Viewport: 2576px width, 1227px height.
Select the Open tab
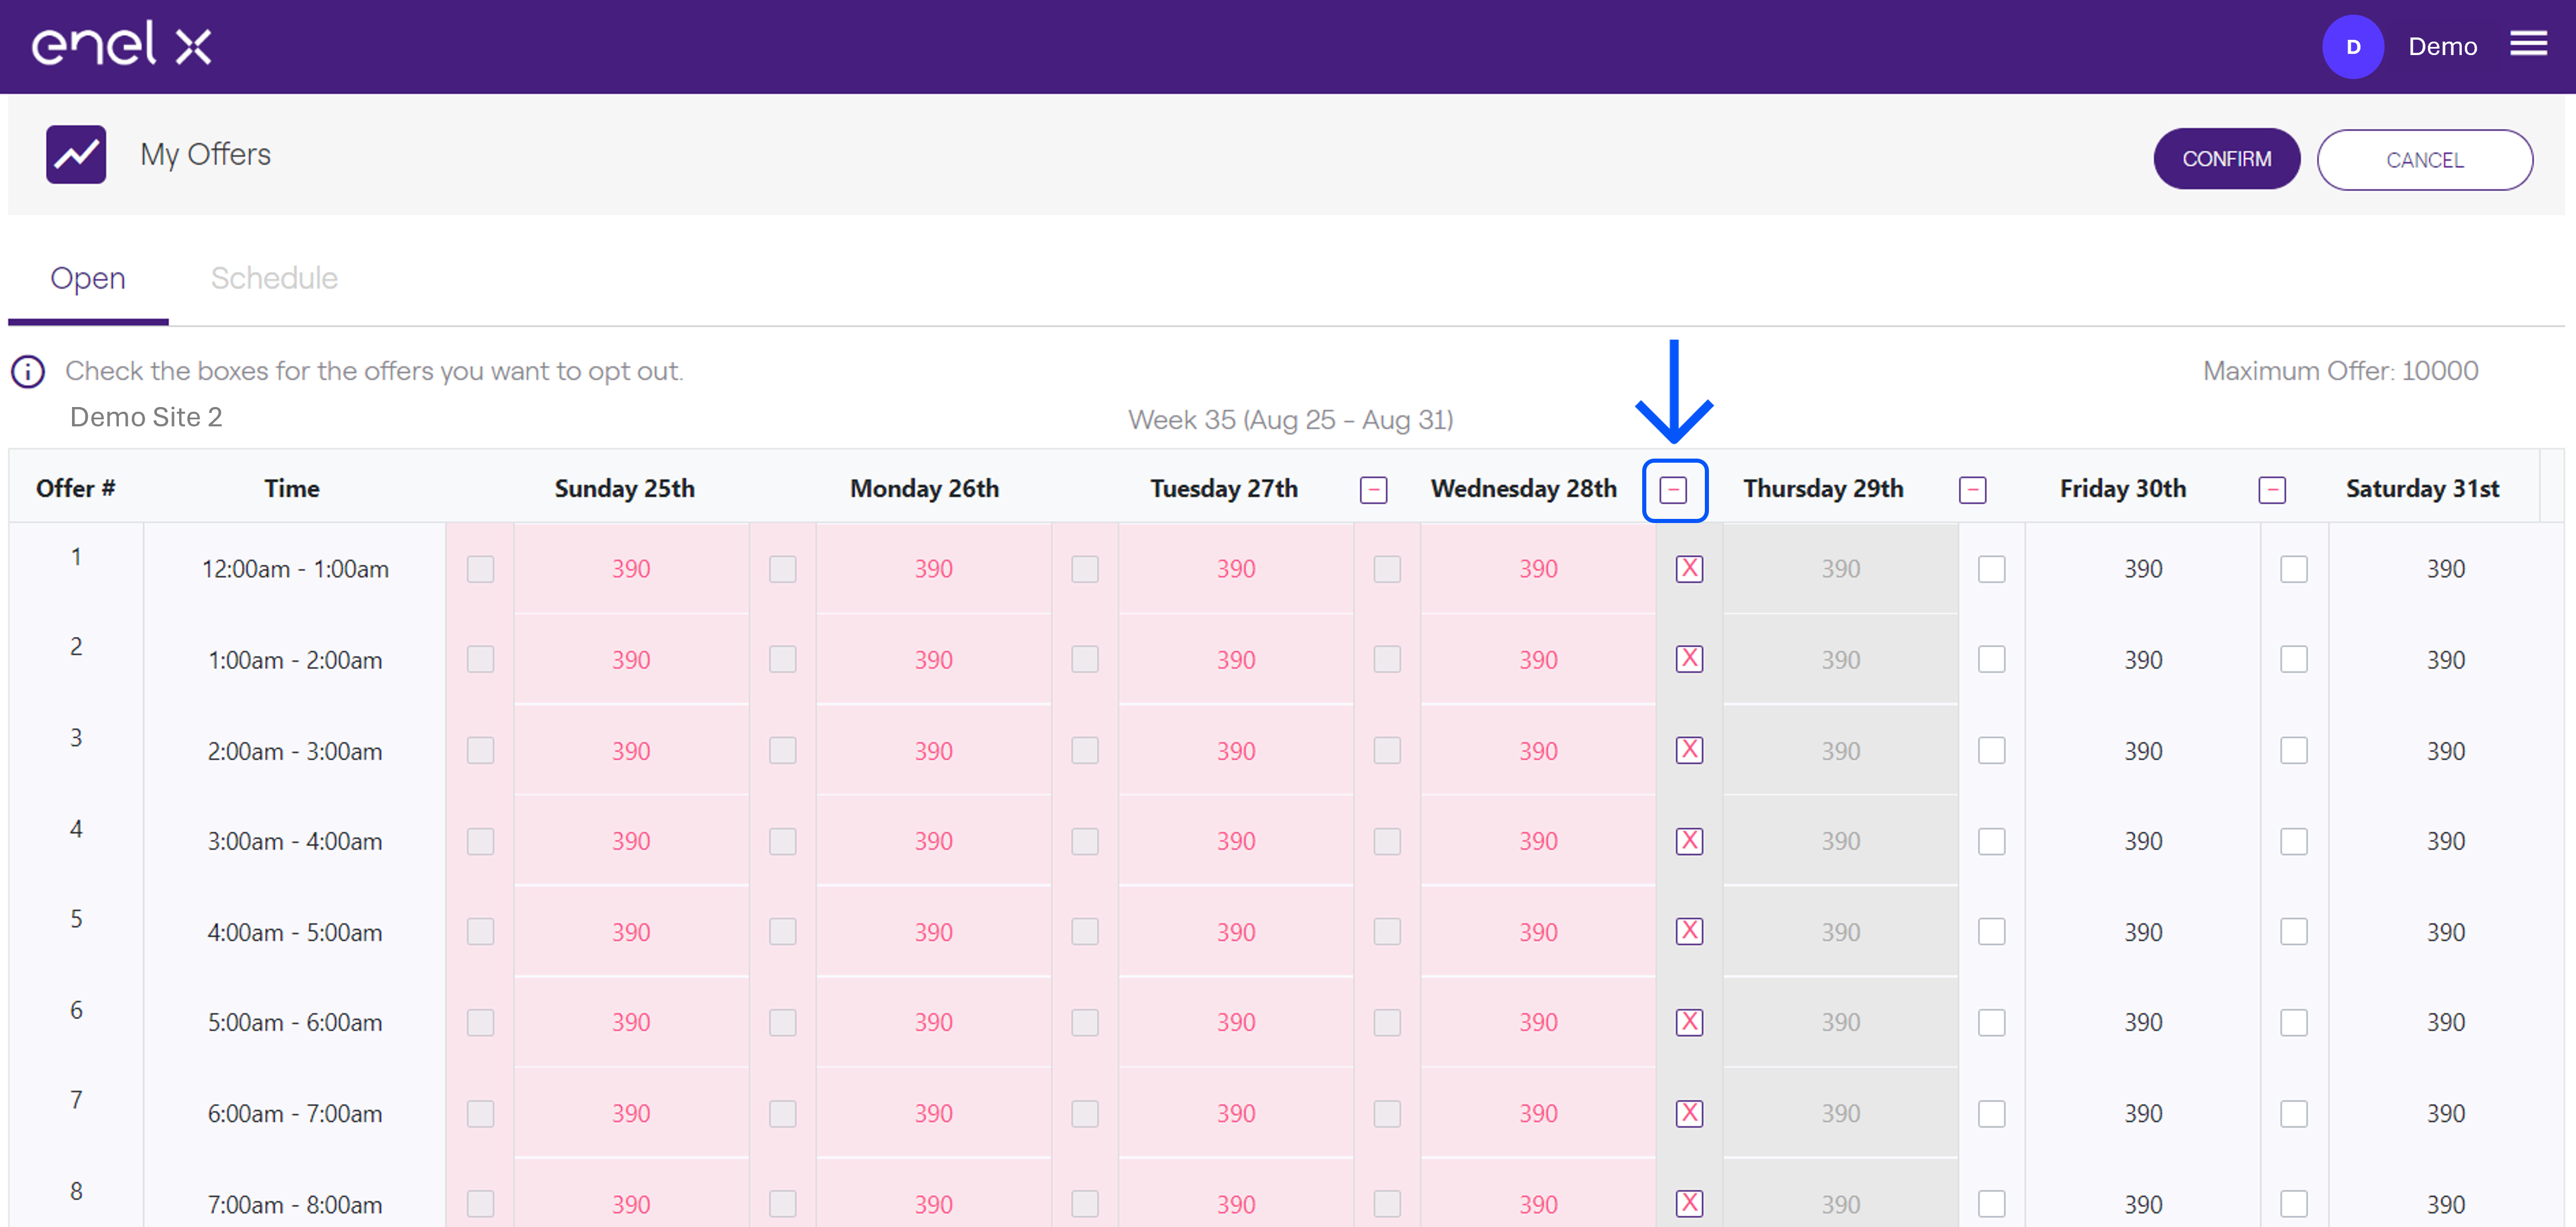88,278
